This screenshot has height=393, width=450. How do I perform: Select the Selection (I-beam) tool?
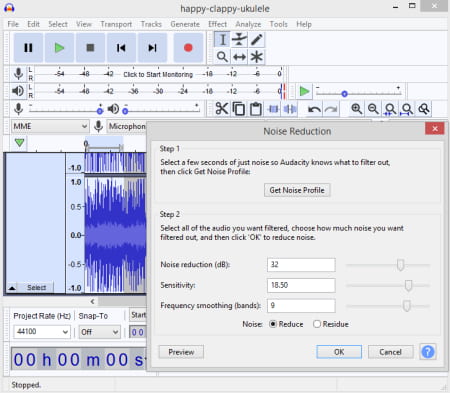point(222,40)
